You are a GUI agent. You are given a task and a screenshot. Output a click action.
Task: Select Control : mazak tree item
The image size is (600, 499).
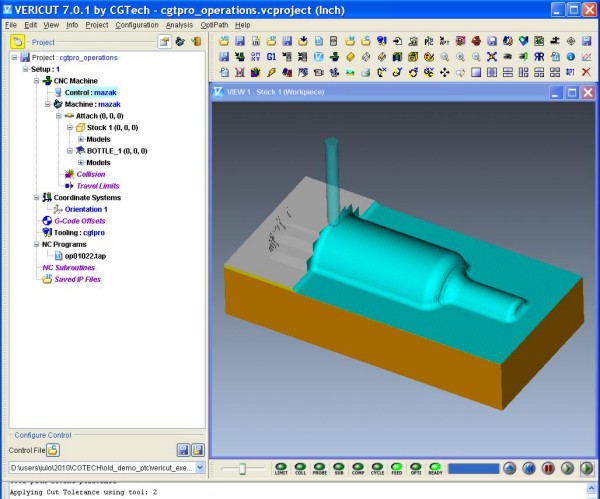(90, 92)
